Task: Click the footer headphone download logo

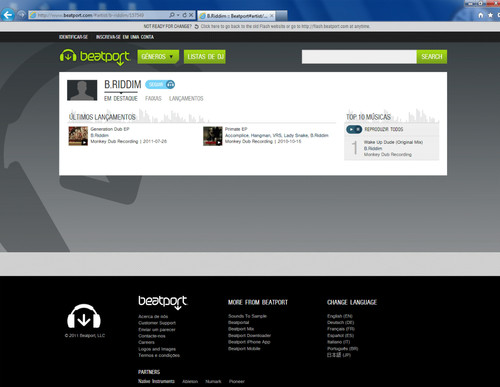Action: click(x=84, y=316)
